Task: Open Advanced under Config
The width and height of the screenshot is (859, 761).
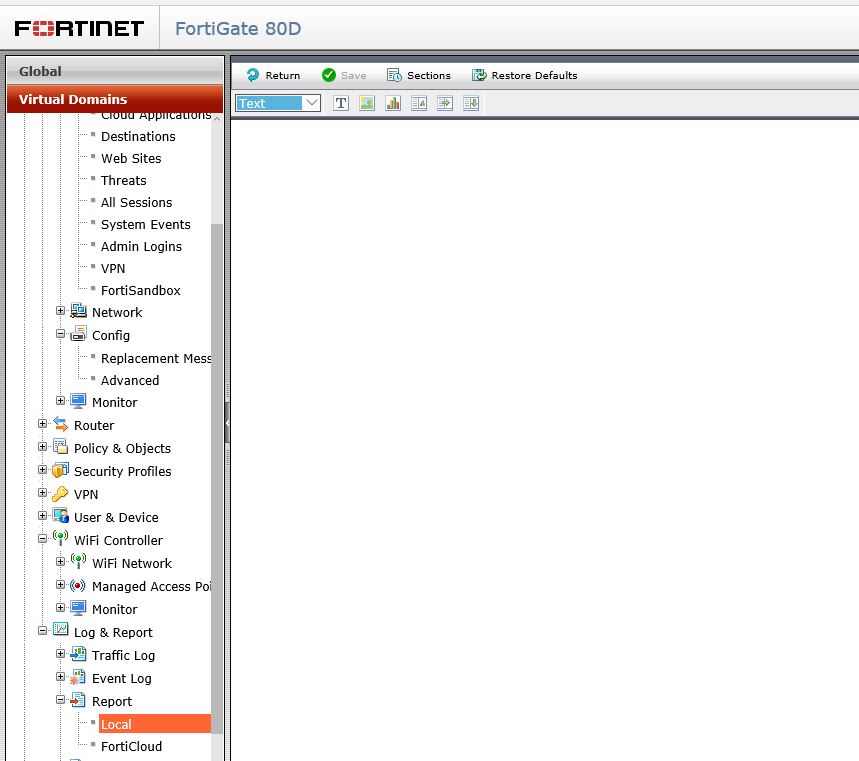Action: point(130,380)
